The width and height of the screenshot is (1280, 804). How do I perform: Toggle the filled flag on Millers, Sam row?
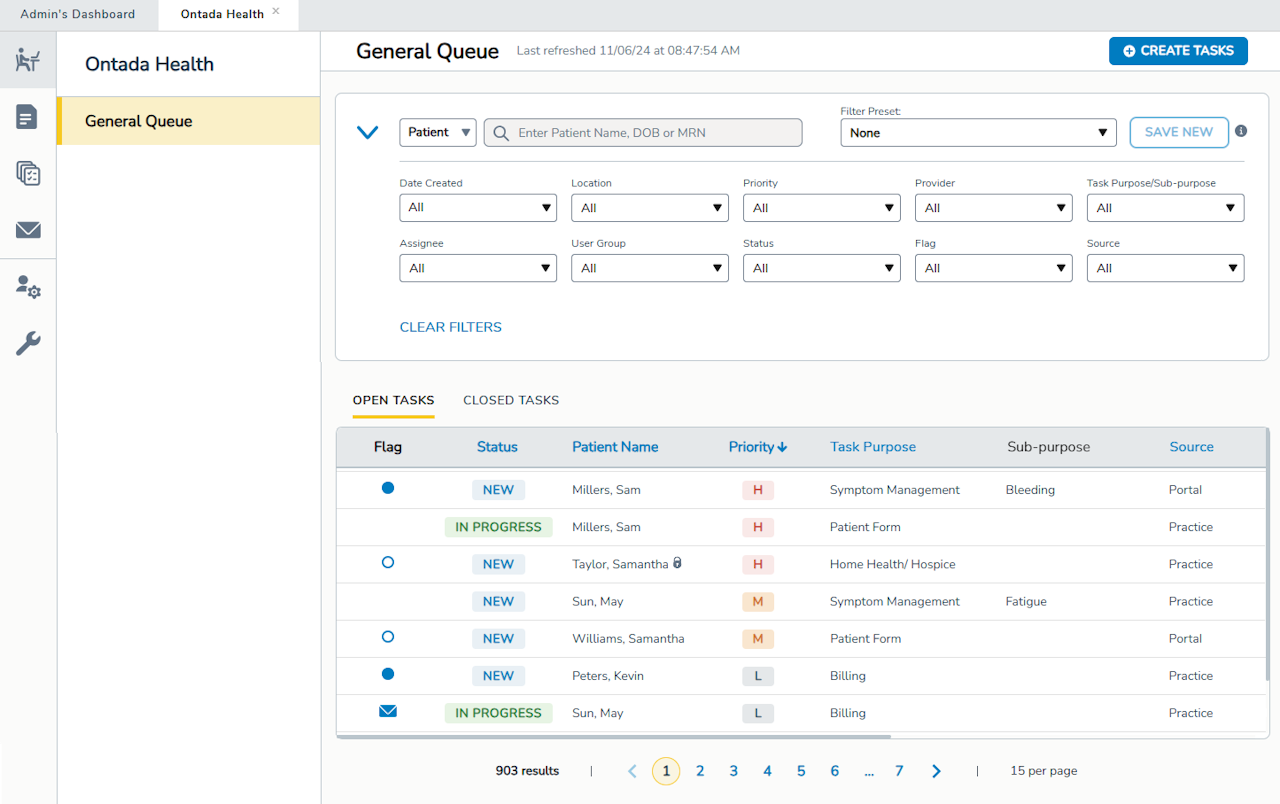click(388, 488)
